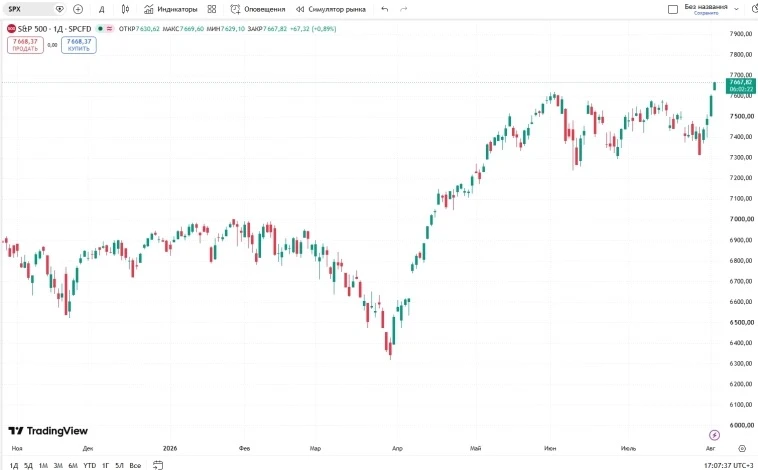Open the go-to-date calendar icon
Image resolution: width=758 pixels, height=470 pixels.
[x=158, y=465]
